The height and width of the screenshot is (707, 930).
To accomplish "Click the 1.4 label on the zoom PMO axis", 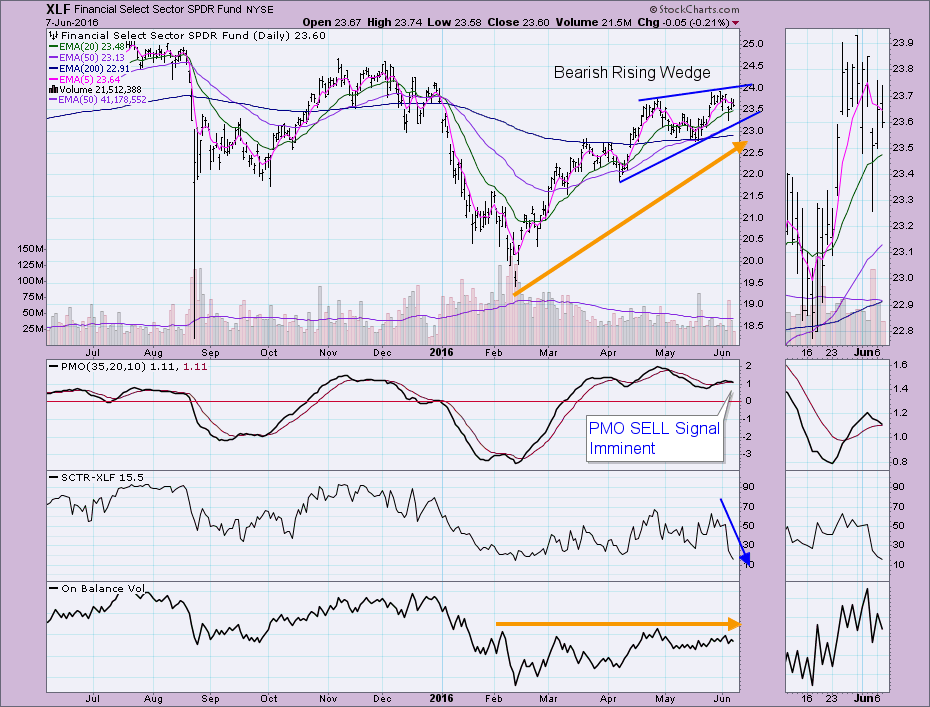I will point(900,389).
